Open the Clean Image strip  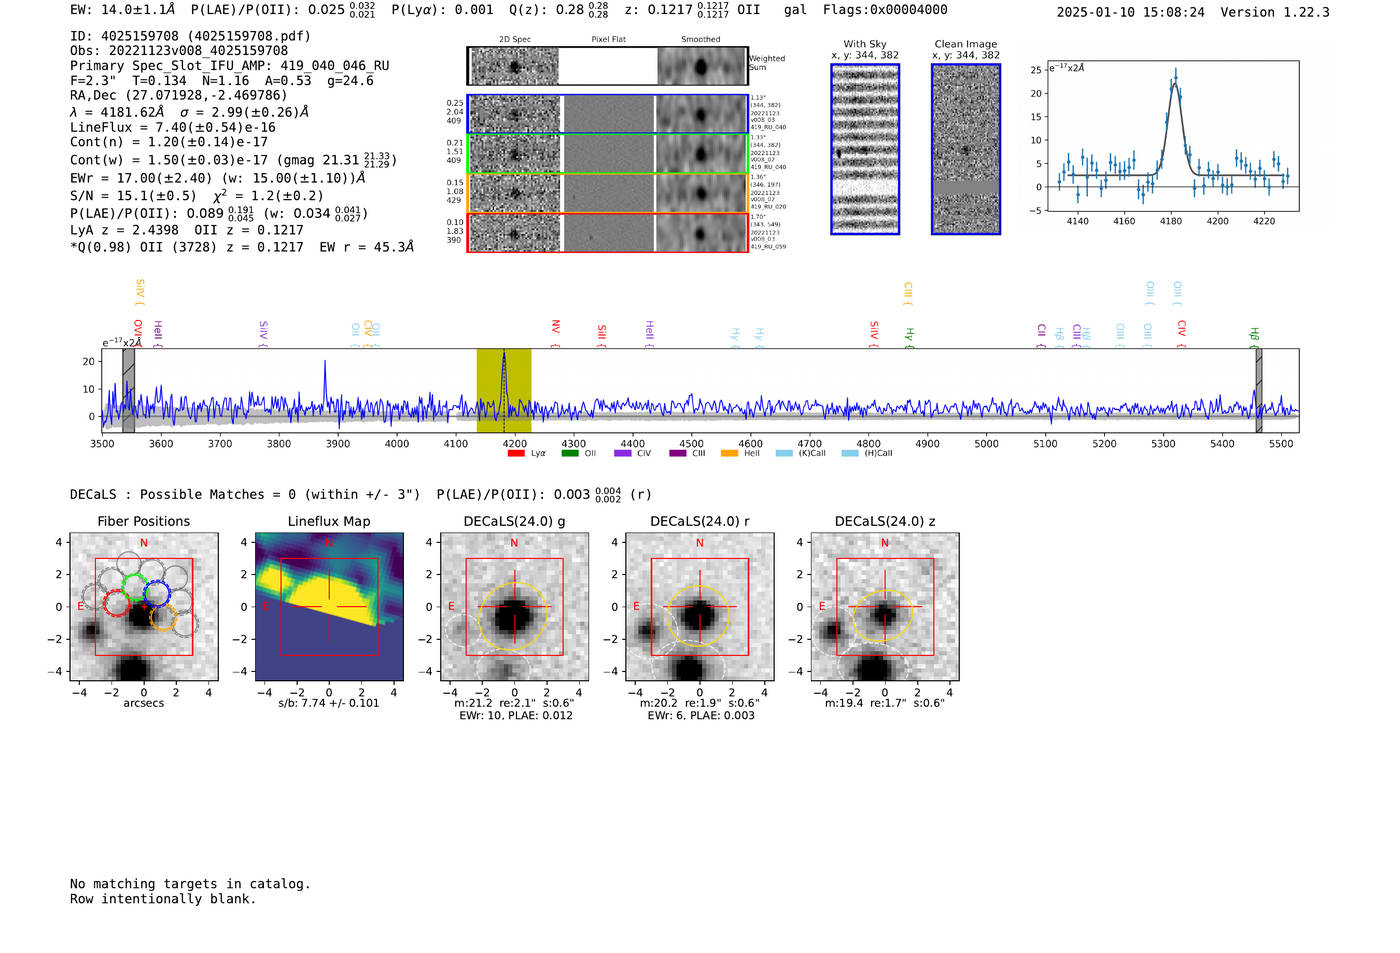point(966,149)
